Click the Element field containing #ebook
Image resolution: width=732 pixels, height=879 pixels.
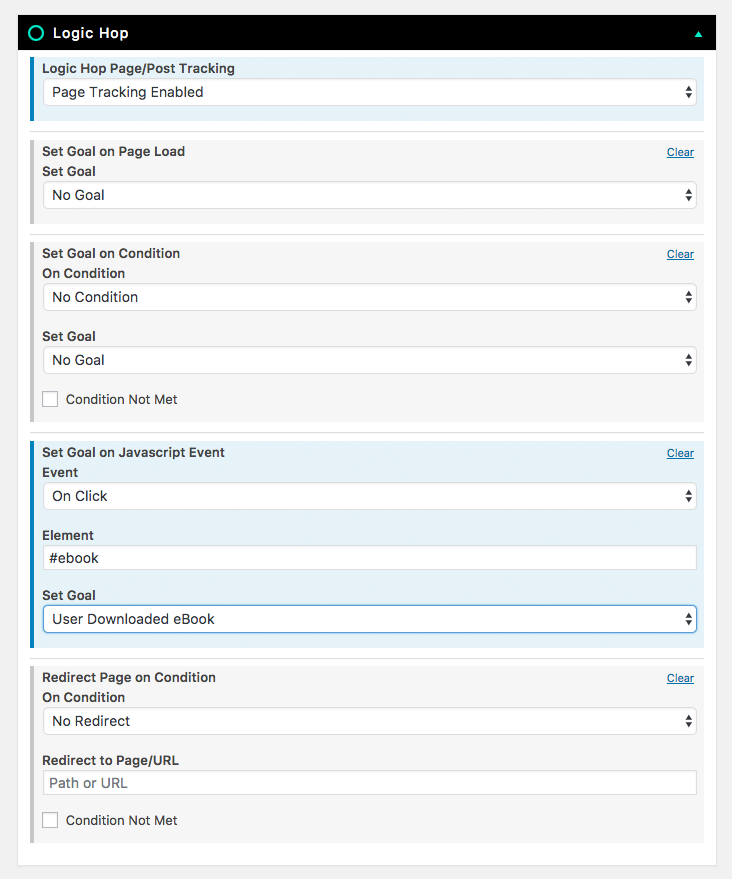pos(370,558)
